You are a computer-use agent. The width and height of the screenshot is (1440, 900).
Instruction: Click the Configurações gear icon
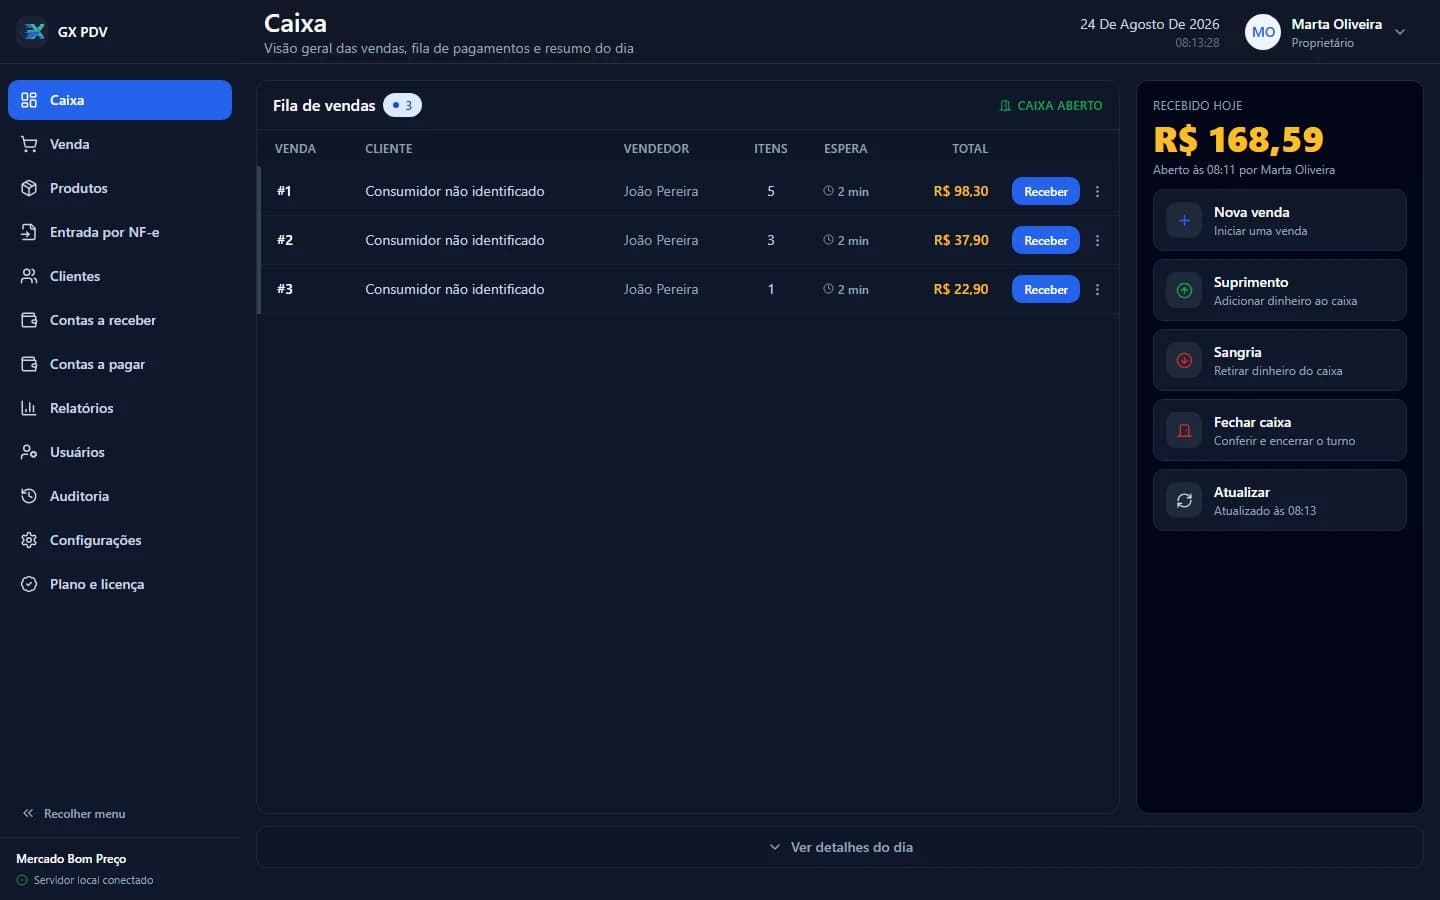[x=29, y=540]
